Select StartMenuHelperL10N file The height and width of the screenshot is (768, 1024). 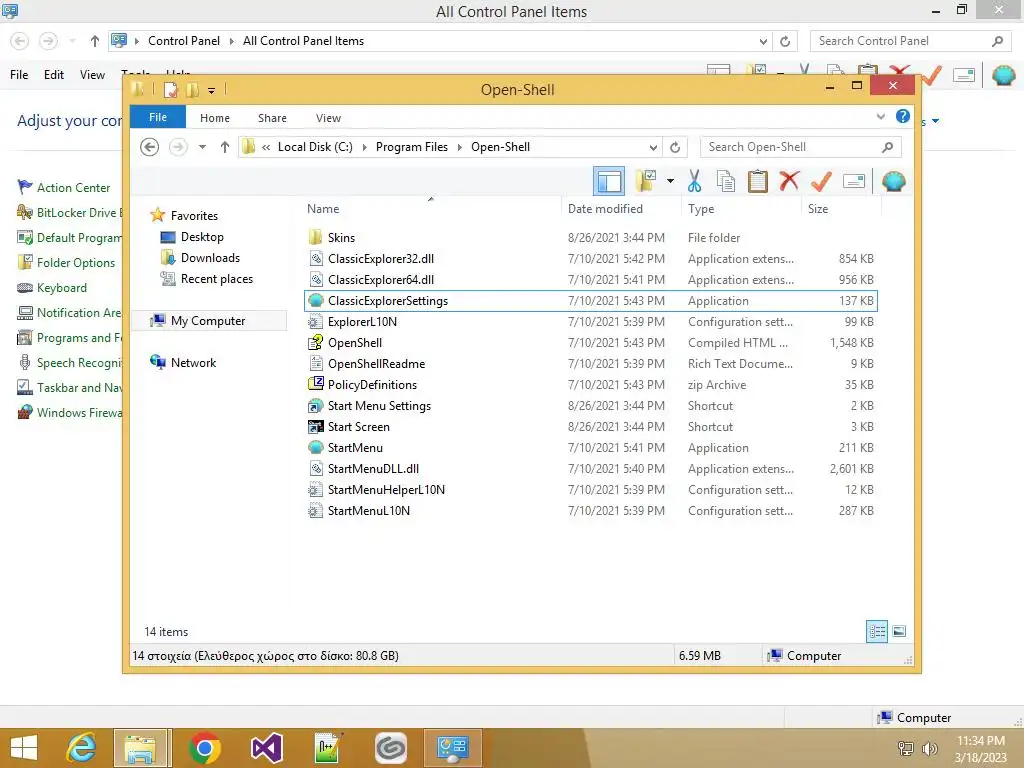(591, 490)
